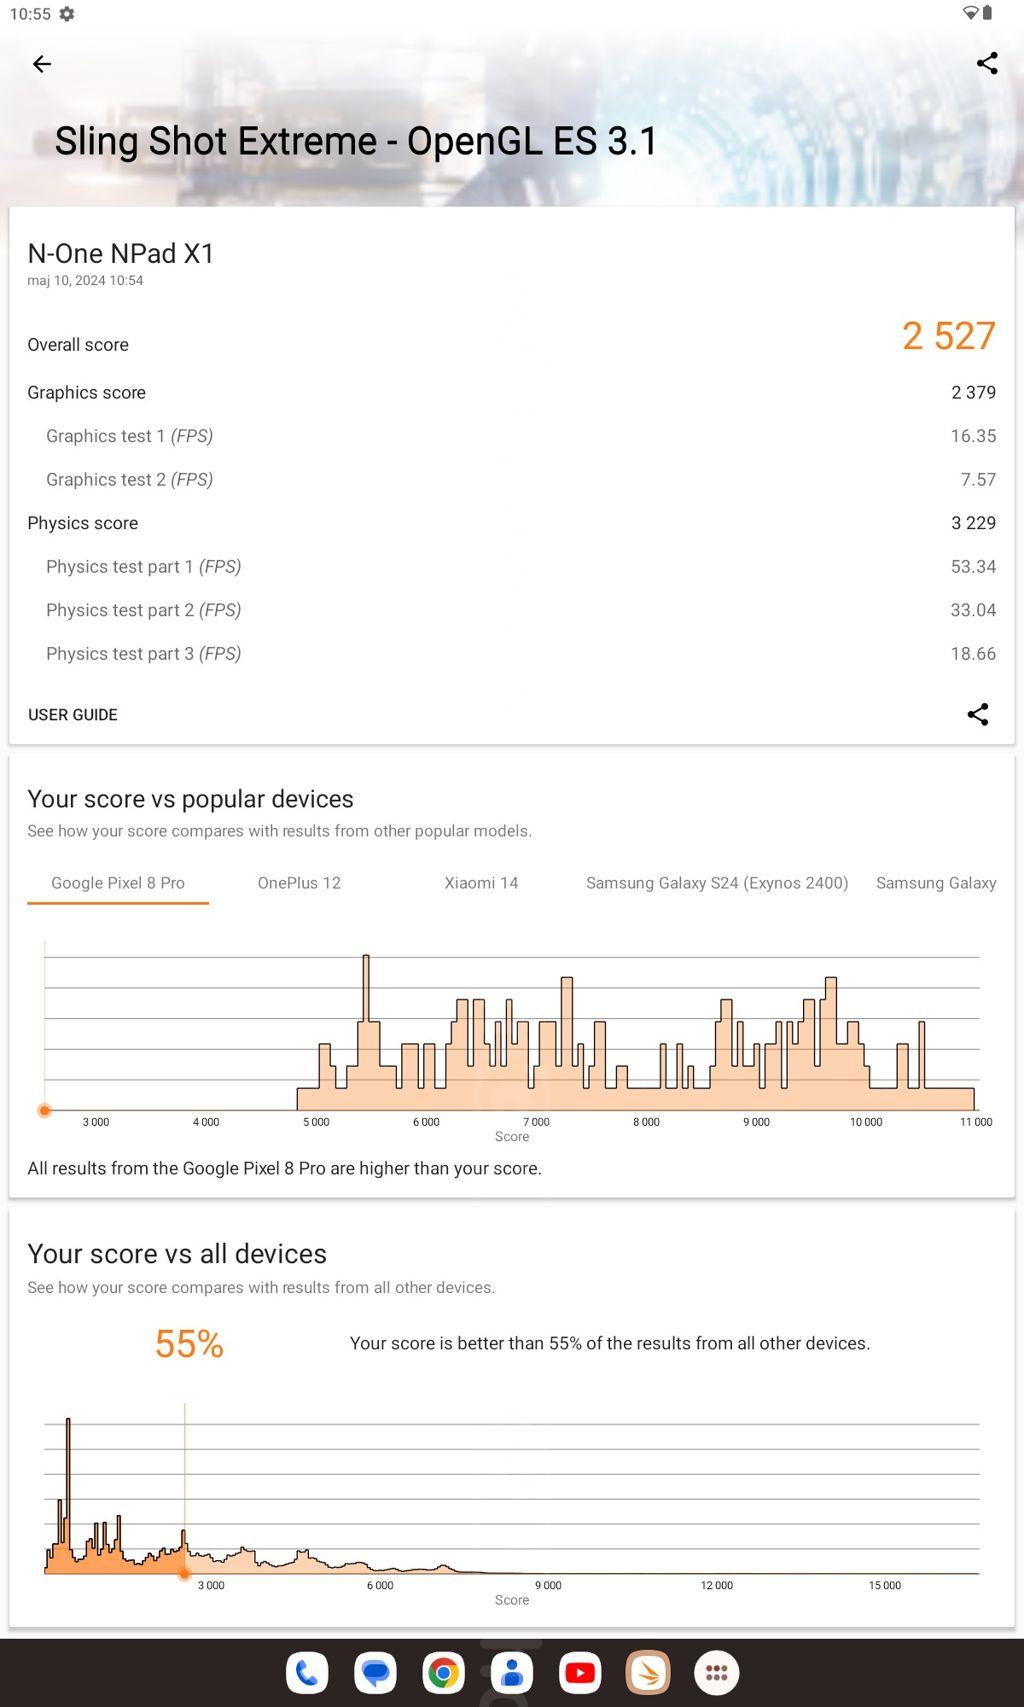This screenshot has height=1707, width=1024.
Task: Select the Google Pixel 8 Pro tab
Action: point(118,883)
